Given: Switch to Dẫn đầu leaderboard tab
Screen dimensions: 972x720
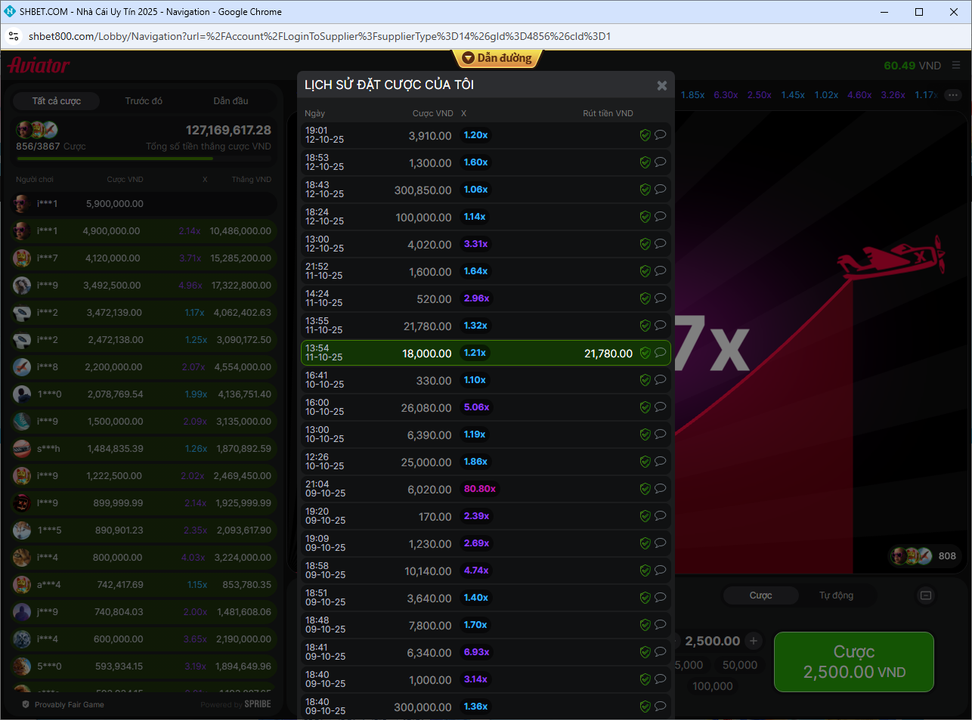Looking at the screenshot, I should tap(231, 101).
